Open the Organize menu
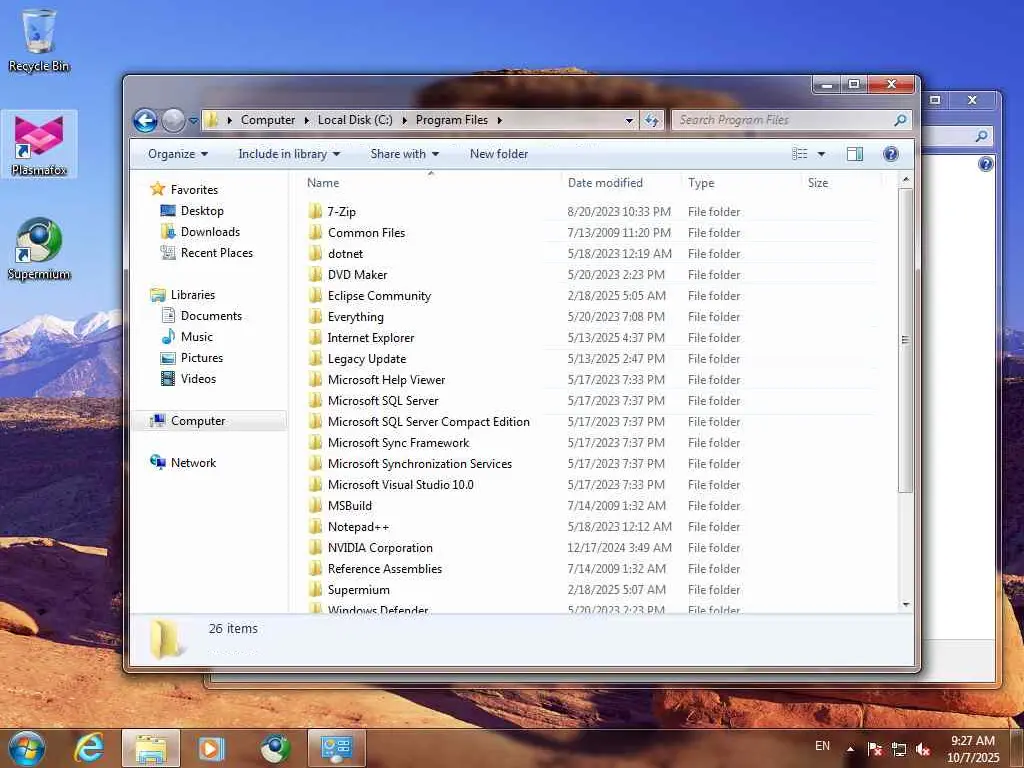 click(x=178, y=154)
